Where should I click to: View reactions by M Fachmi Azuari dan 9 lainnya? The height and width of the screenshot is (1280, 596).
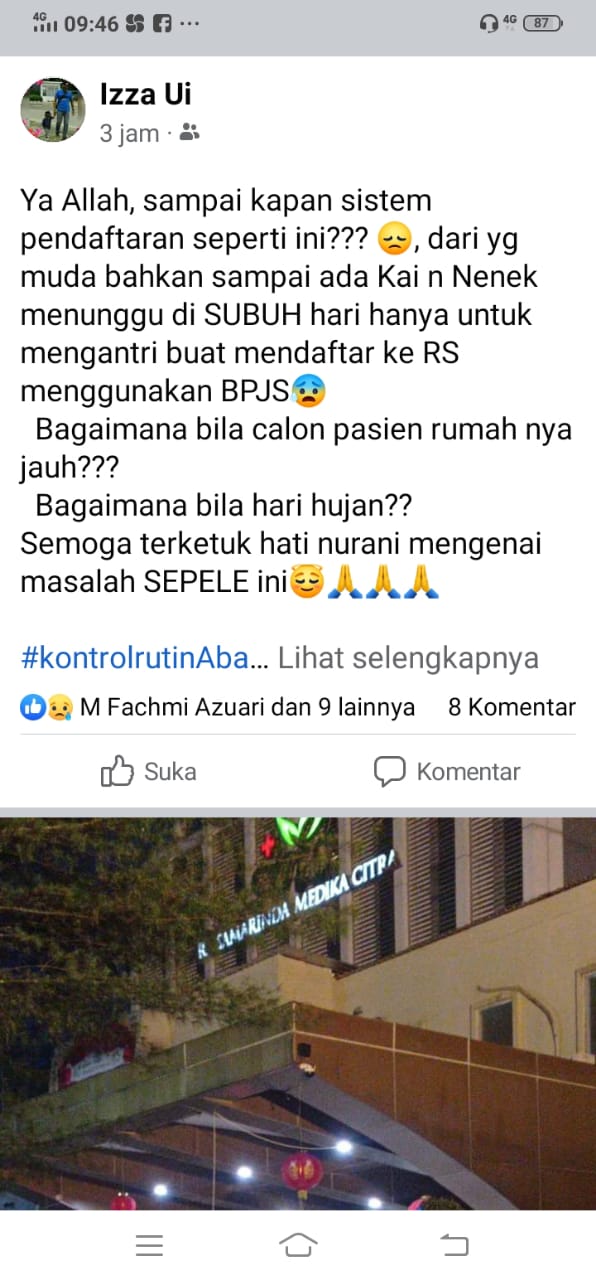pos(247,707)
